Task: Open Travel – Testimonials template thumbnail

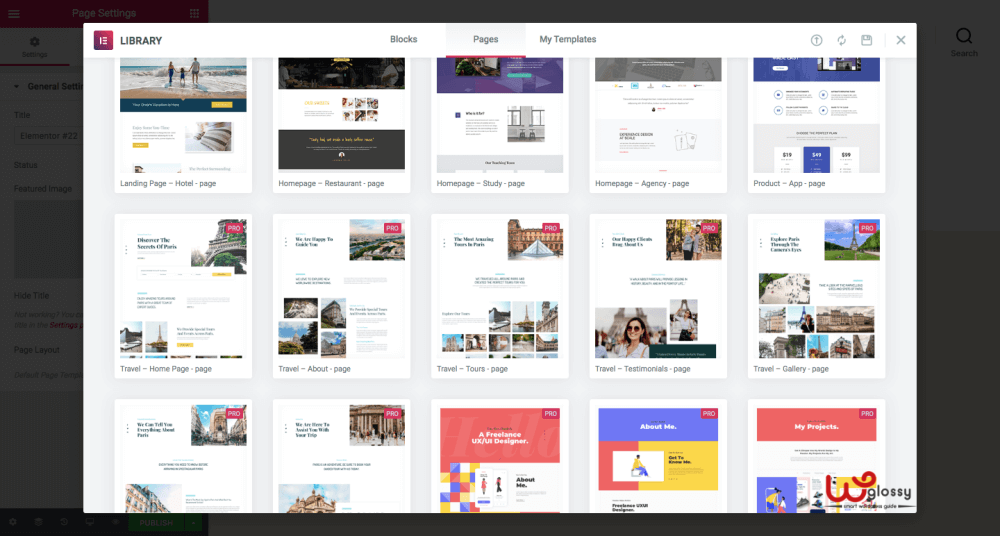Action: coord(658,288)
